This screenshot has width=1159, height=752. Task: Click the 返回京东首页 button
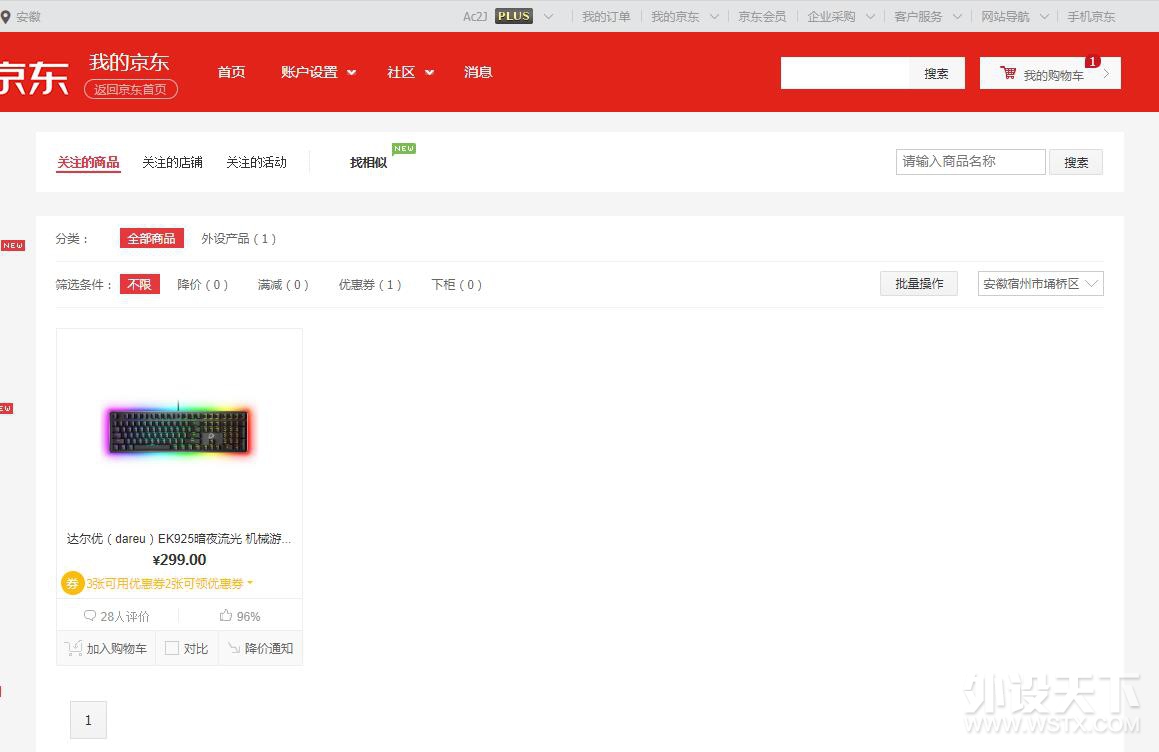point(131,89)
